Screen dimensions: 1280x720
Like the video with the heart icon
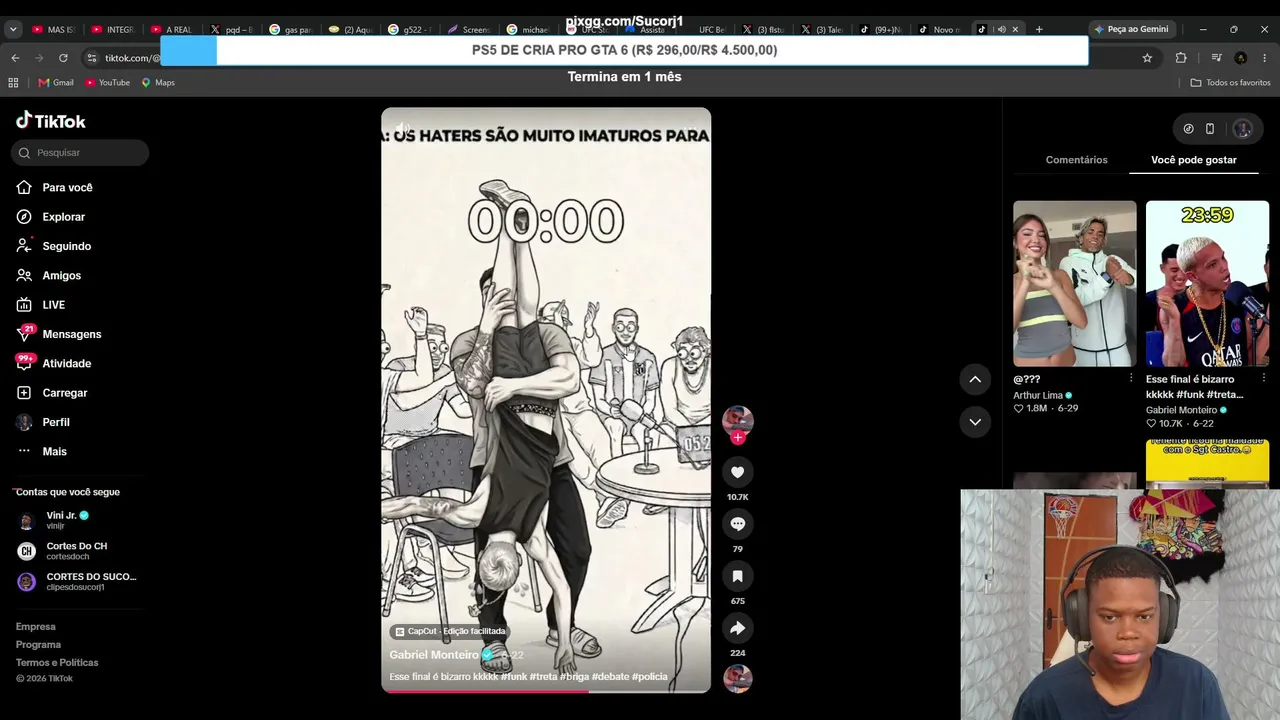coord(738,472)
